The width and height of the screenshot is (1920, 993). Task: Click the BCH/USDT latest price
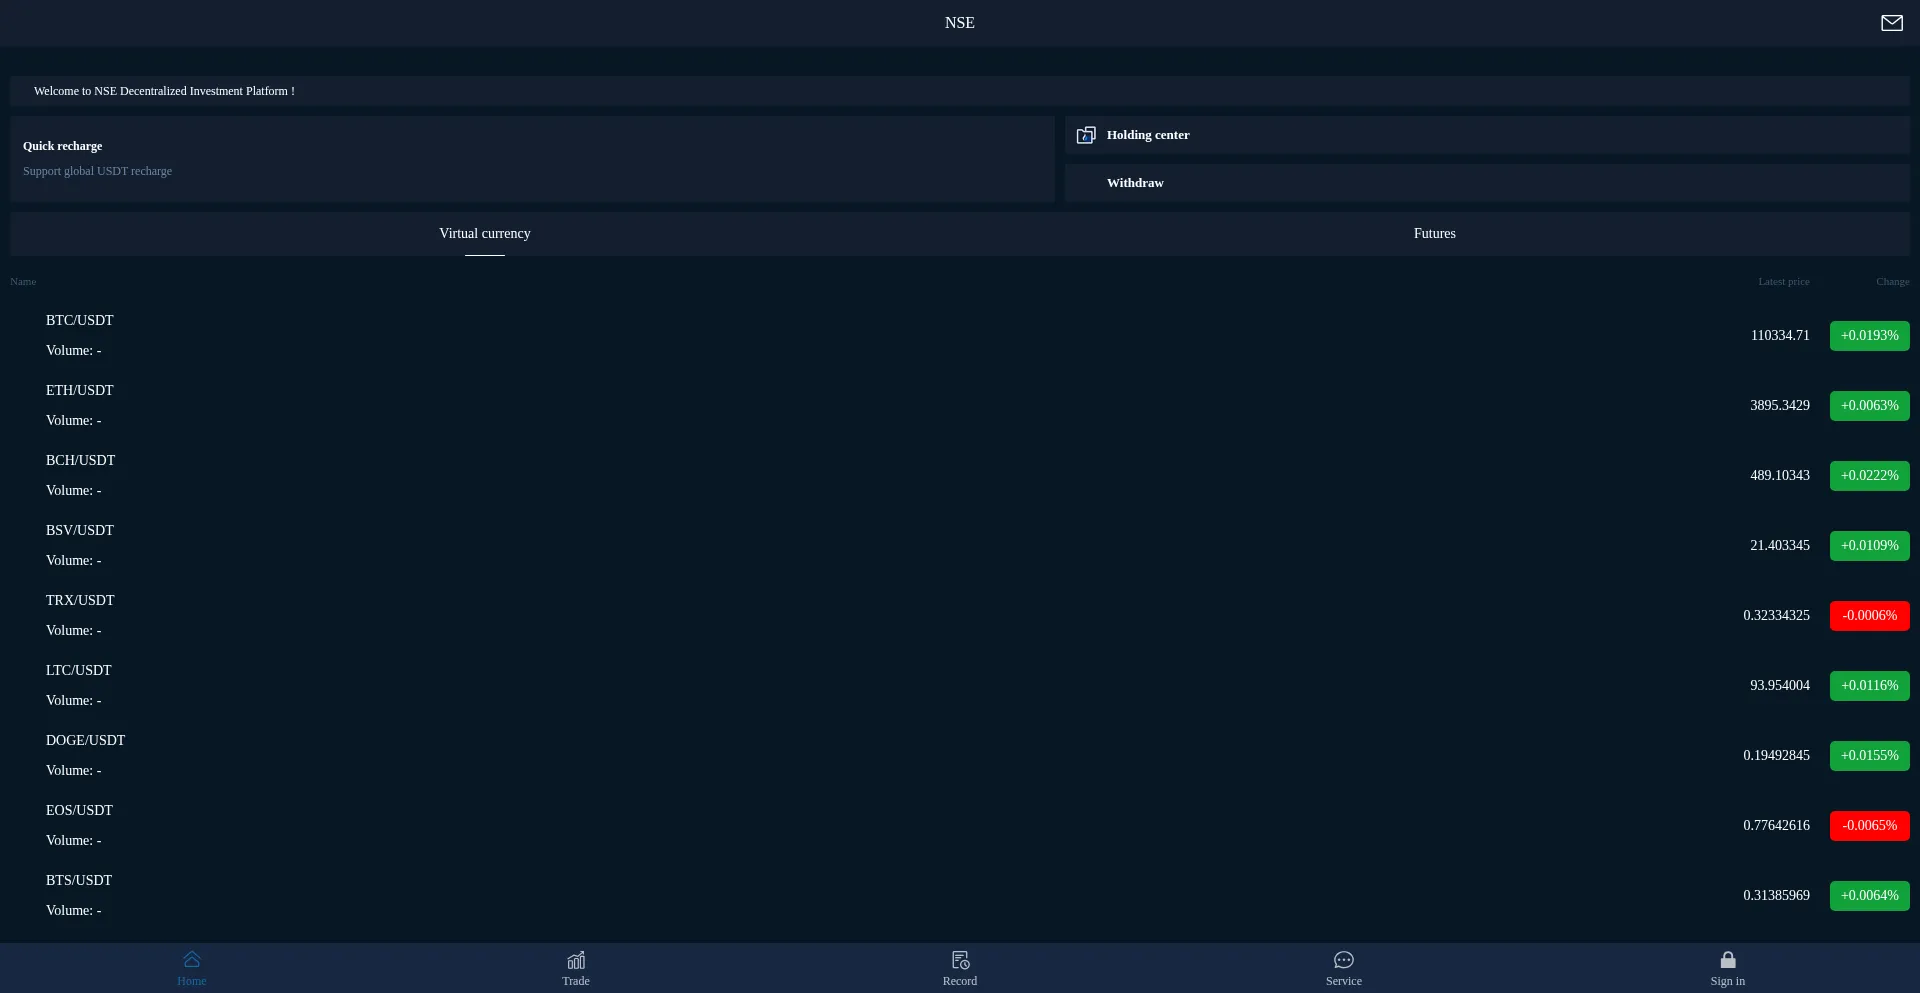[x=1779, y=476]
